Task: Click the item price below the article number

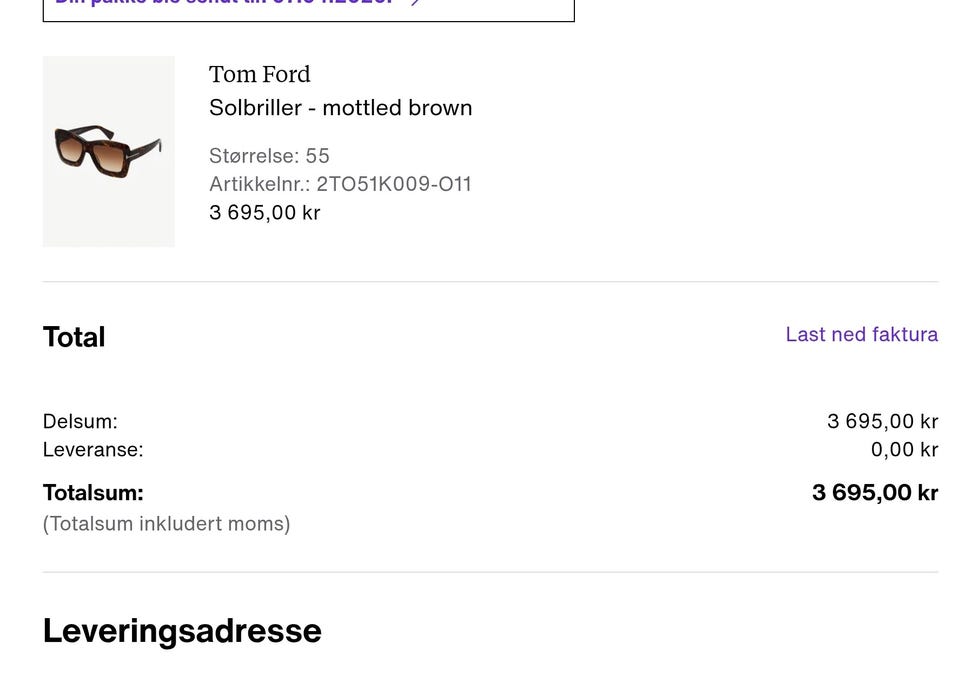Action: pos(265,212)
